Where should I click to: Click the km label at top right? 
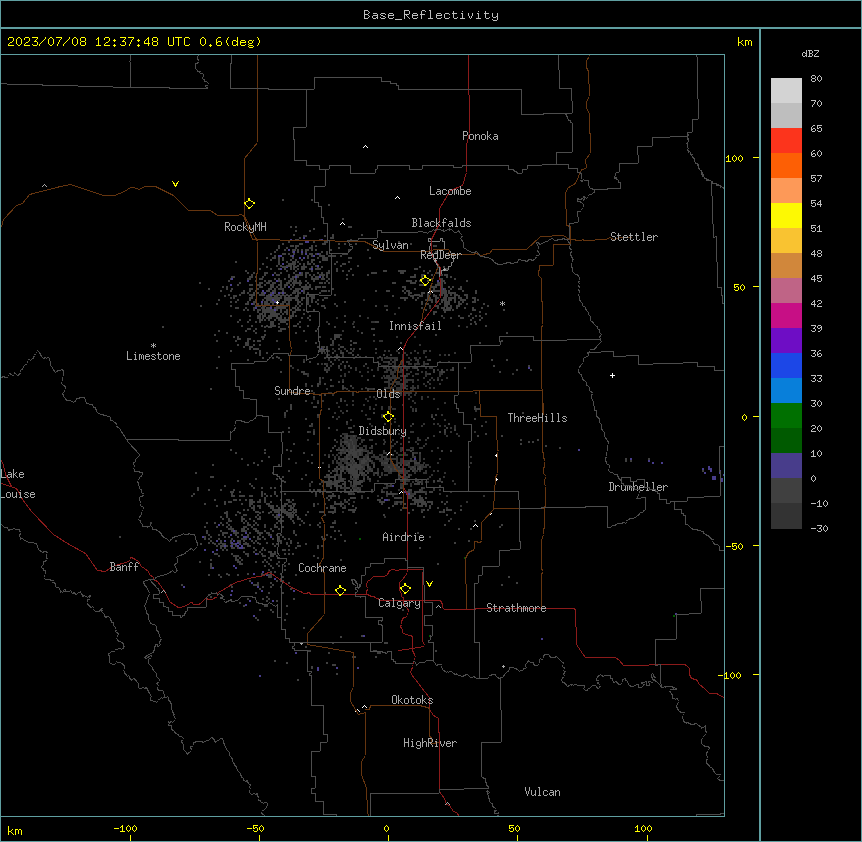pyautogui.click(x=744, y=42)
